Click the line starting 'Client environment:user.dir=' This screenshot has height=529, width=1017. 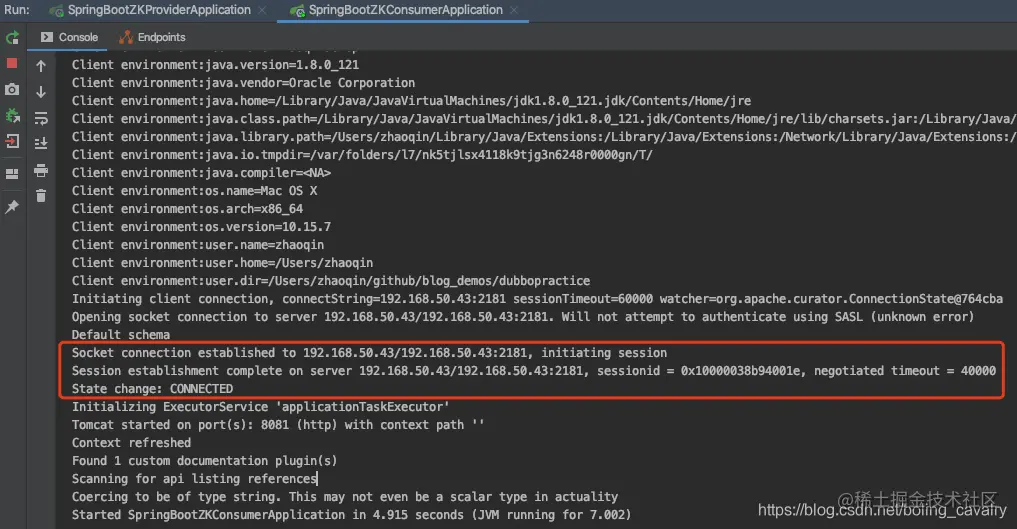point(331,281)
